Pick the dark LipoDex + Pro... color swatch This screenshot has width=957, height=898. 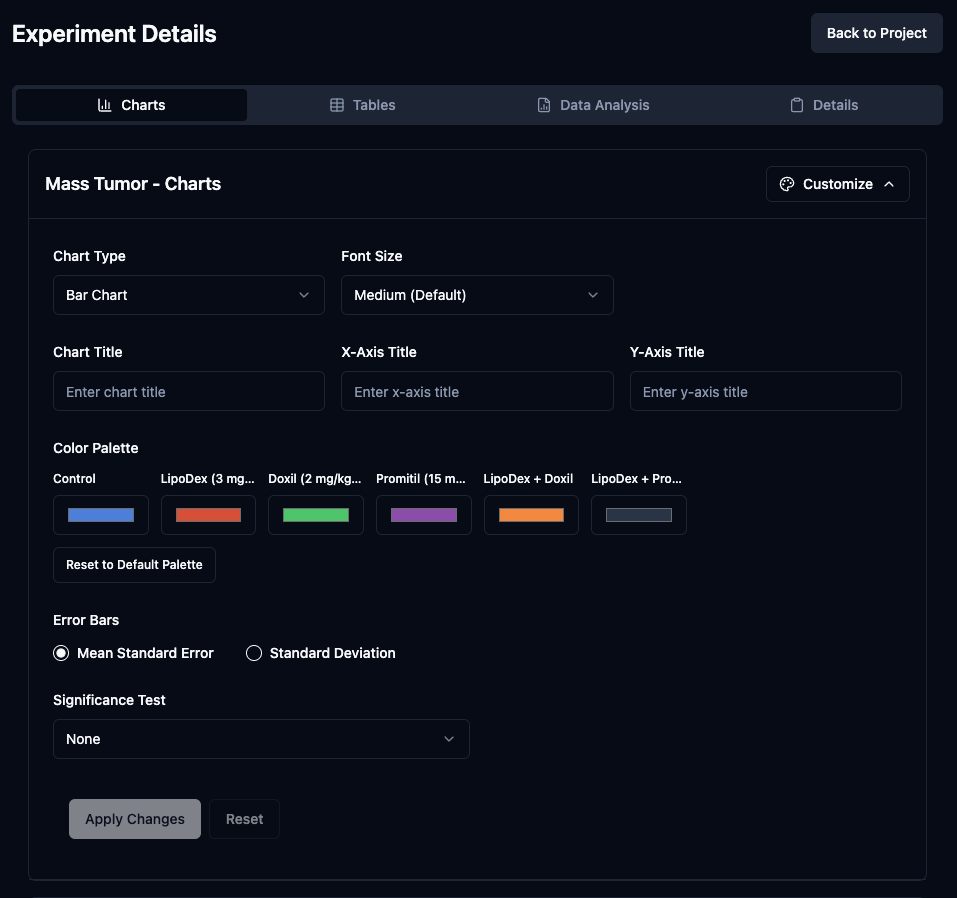click(638, 515)
